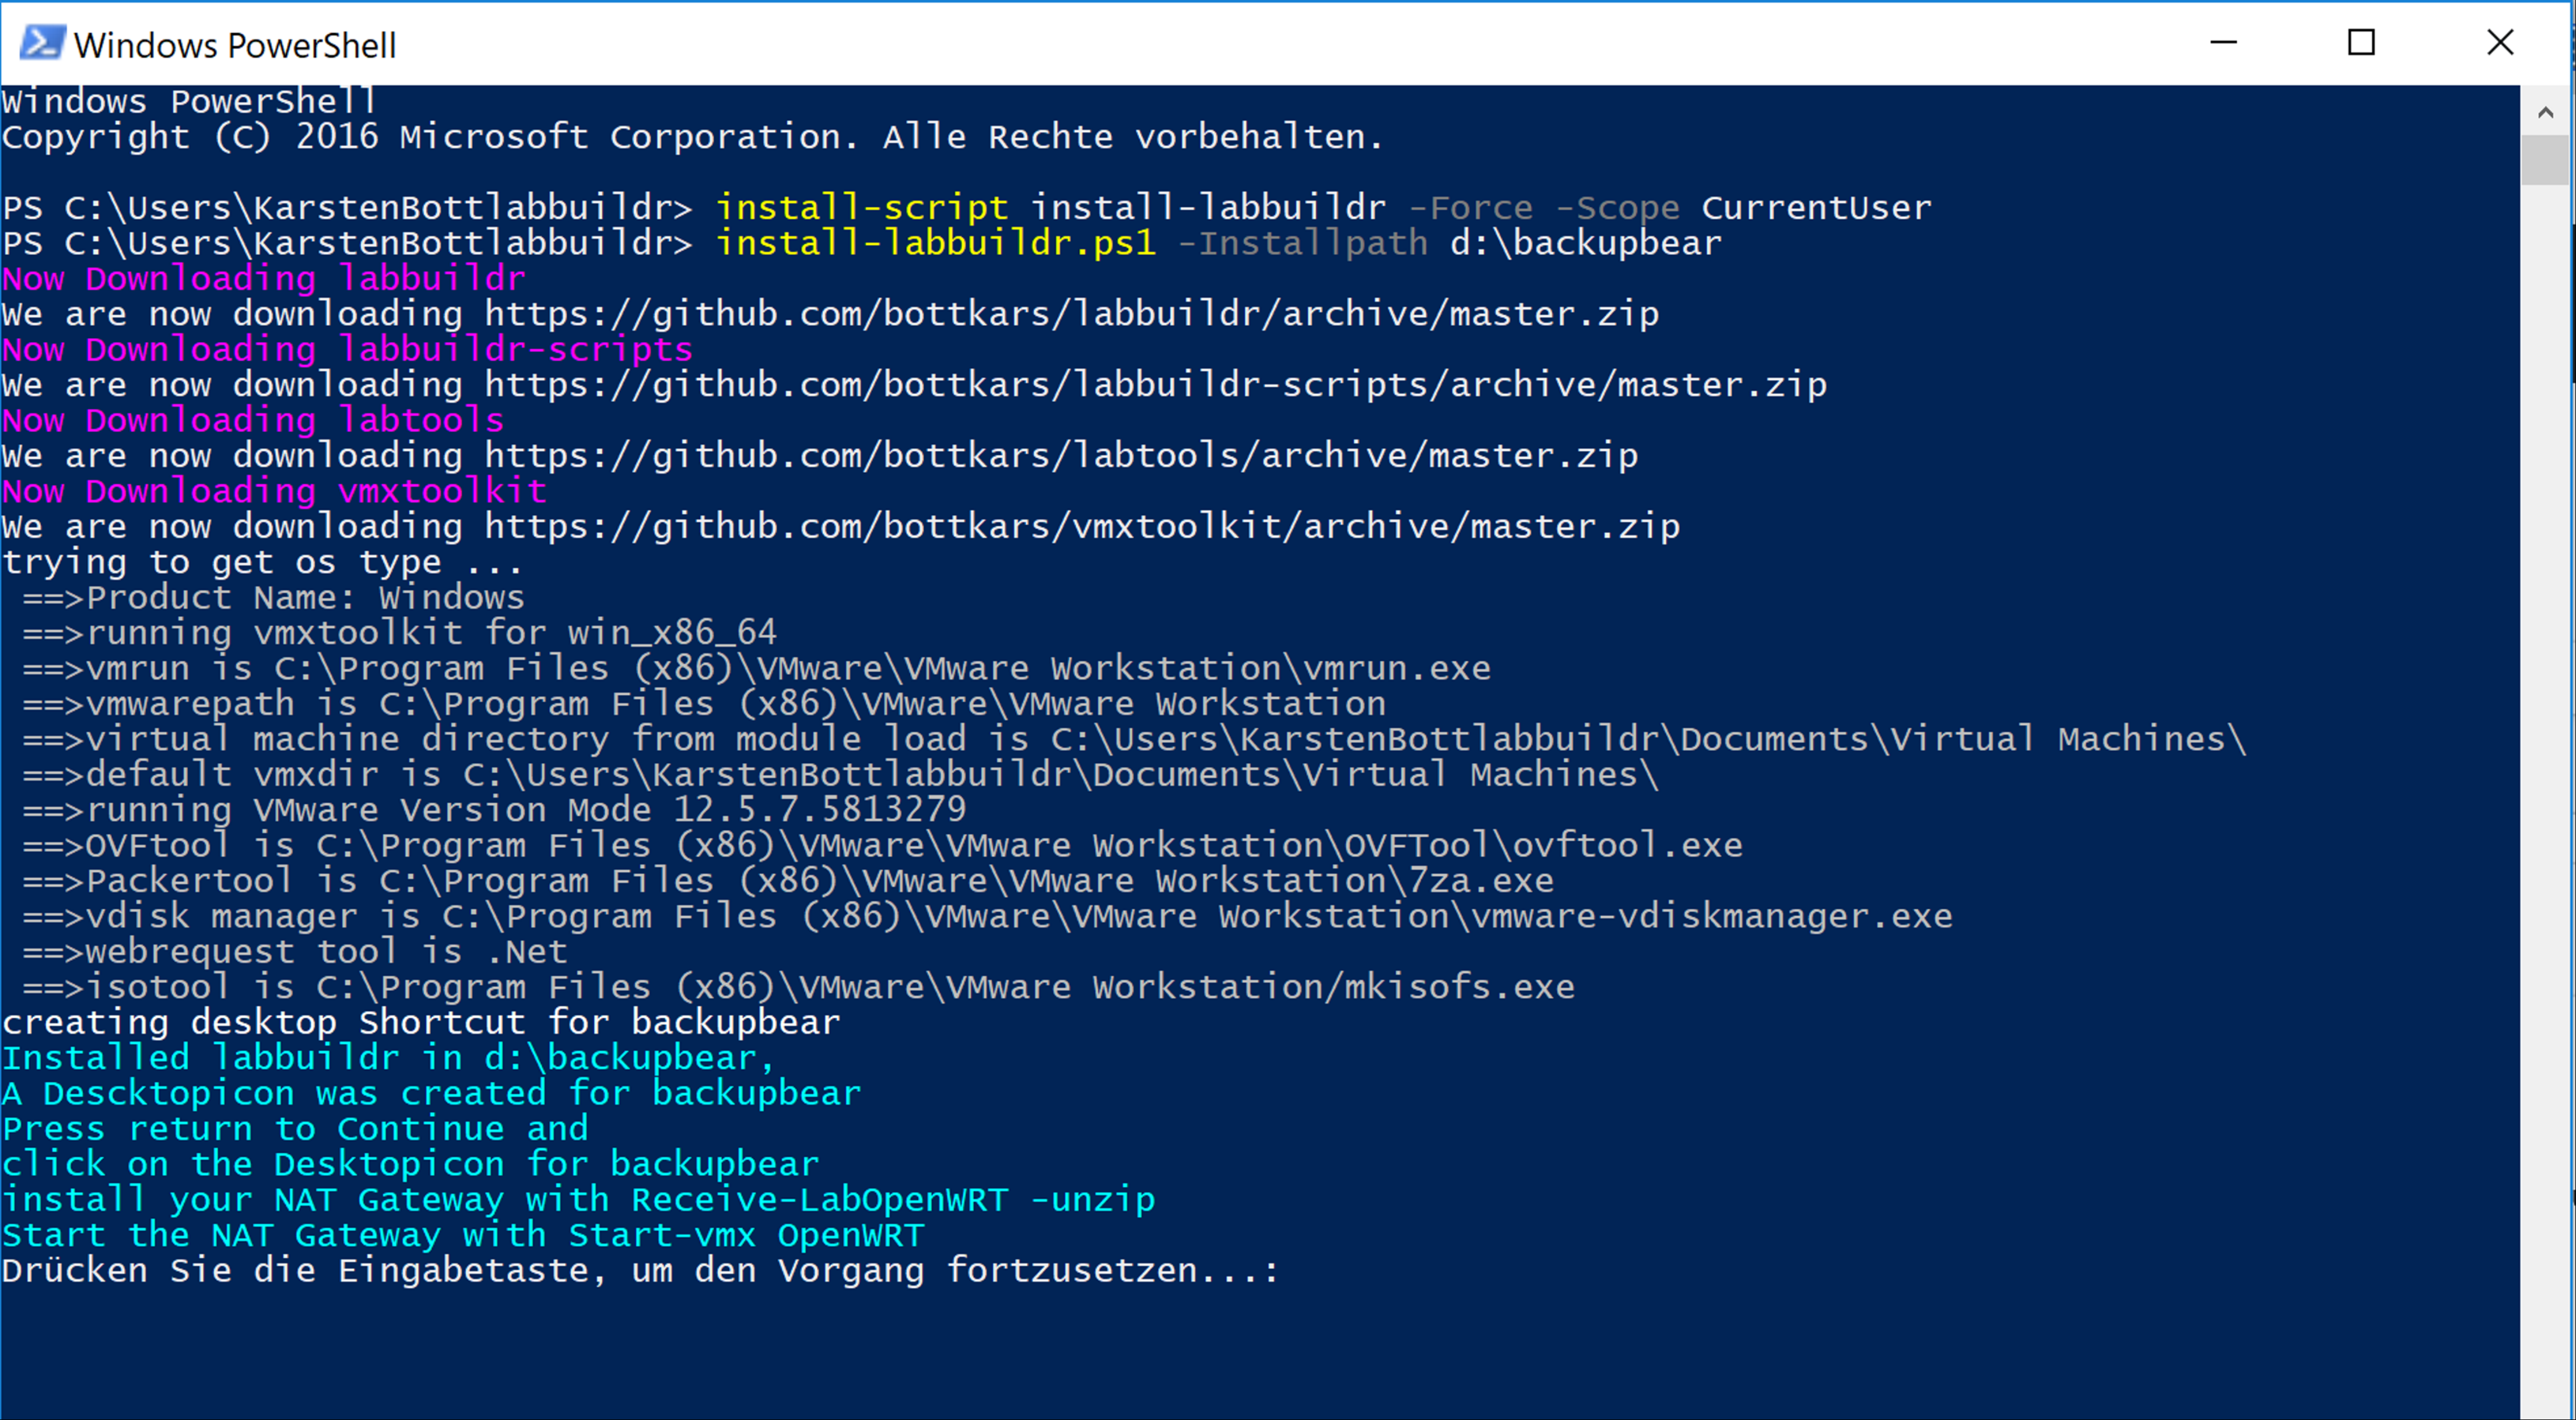This screenshot has height=1420, width=2576.
Task: Click the install-script command text
Action: [x=862, y=208]
